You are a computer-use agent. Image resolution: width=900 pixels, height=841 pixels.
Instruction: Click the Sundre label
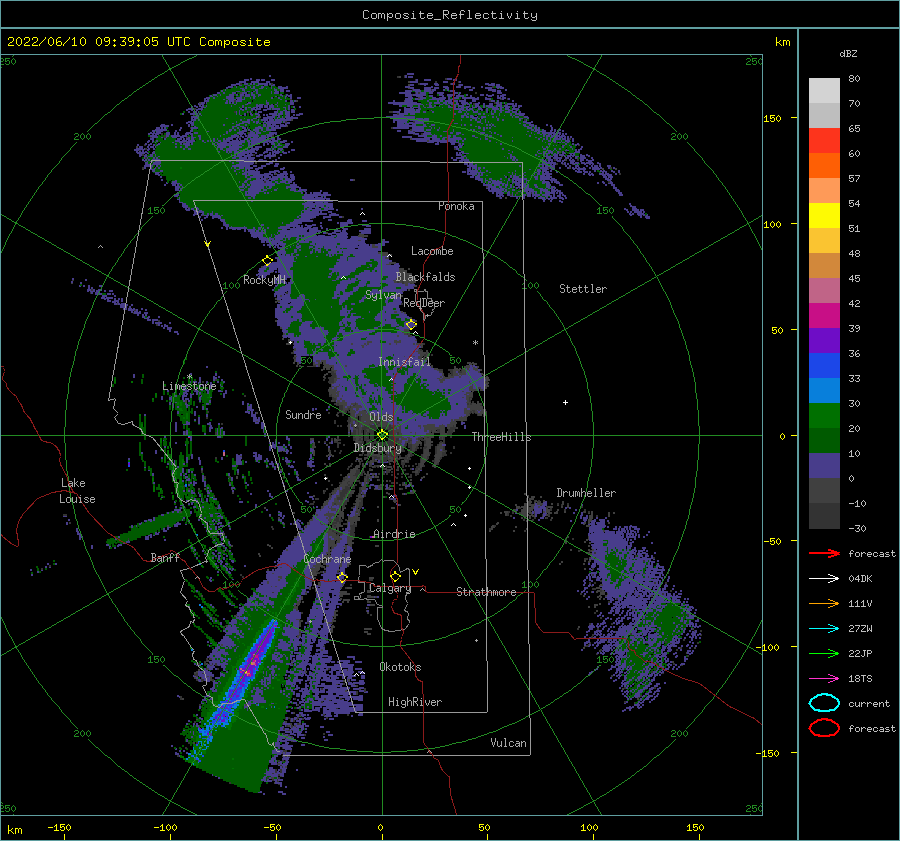click(303, 414)
